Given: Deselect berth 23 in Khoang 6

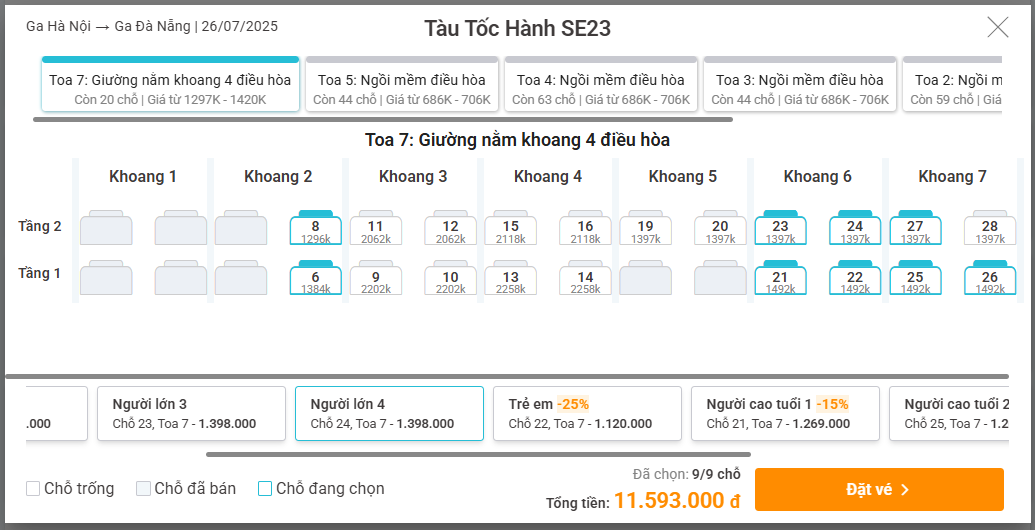Looking at the screenshot, I should [x=780, y=228].
